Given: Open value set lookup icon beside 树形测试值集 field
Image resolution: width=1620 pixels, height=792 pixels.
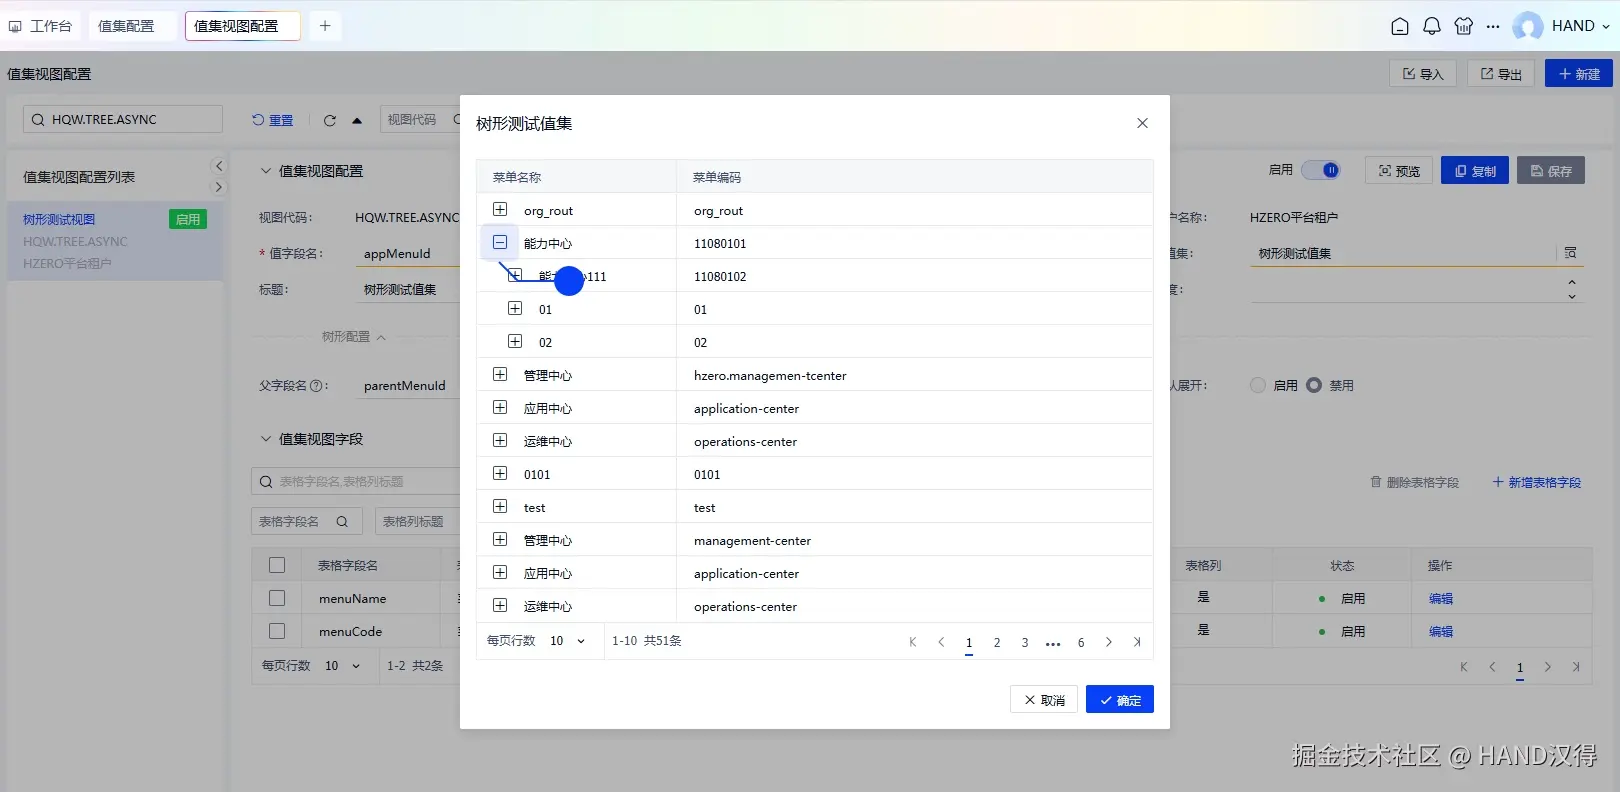Looking at the screenshot, I should pyautogui.click(x=1570, y=253).
